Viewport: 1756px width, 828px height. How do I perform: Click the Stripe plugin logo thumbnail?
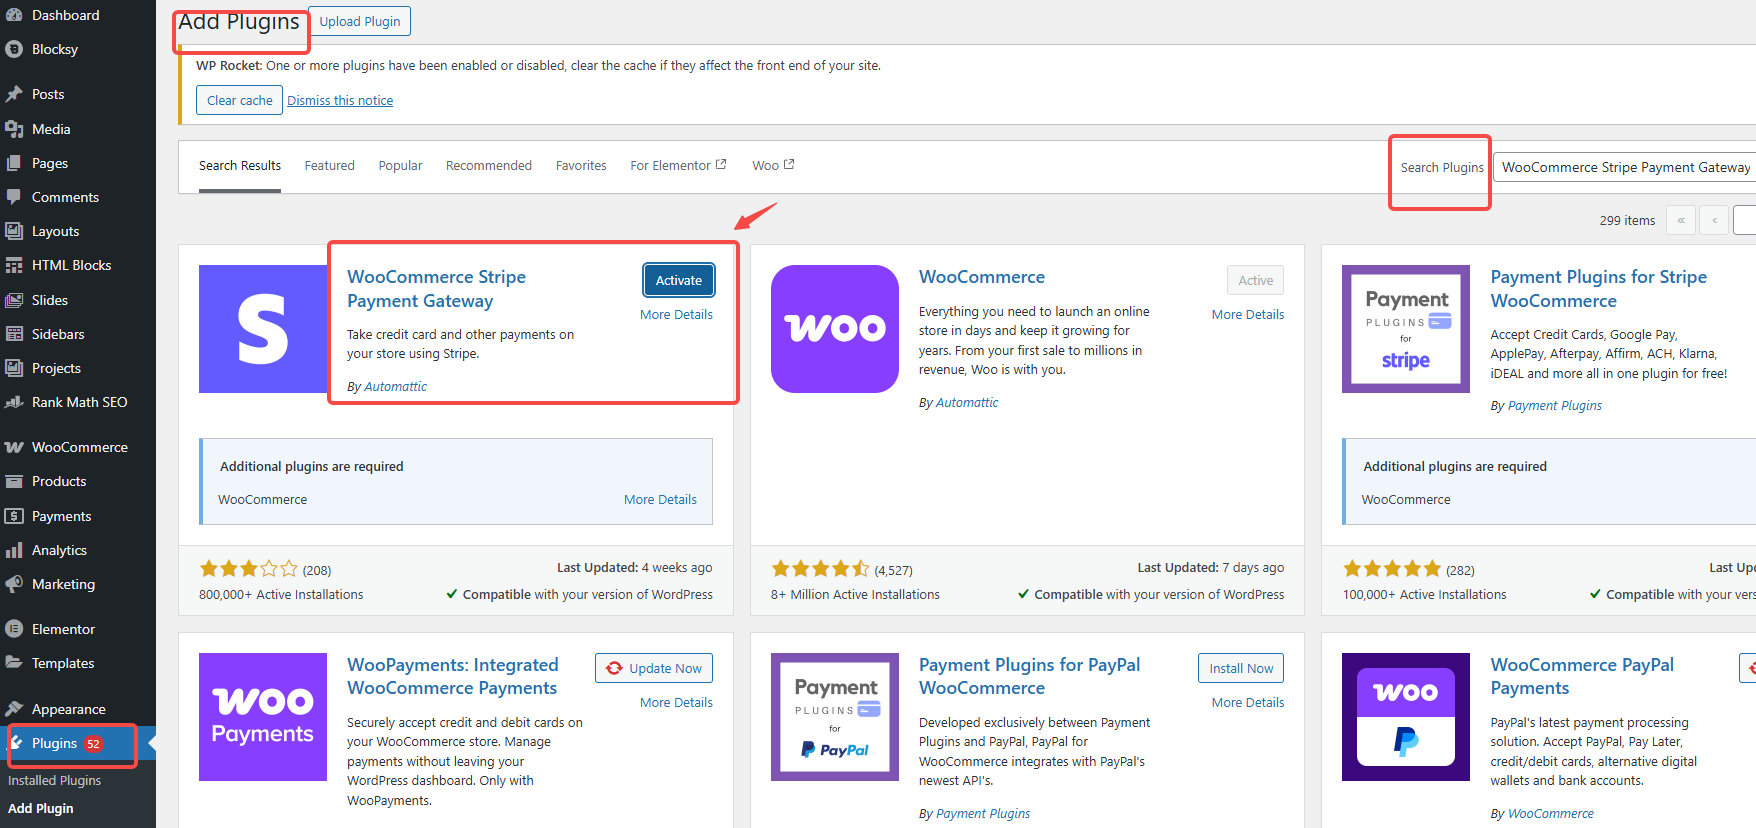263,329
